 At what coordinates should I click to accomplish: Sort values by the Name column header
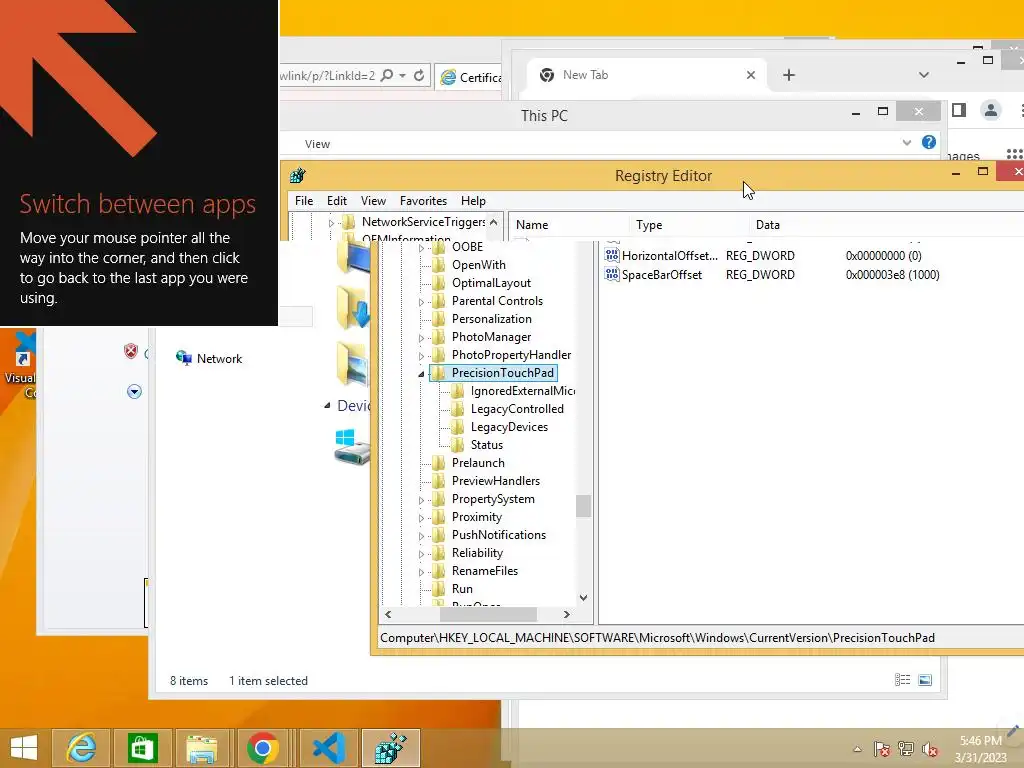point(568,225)
